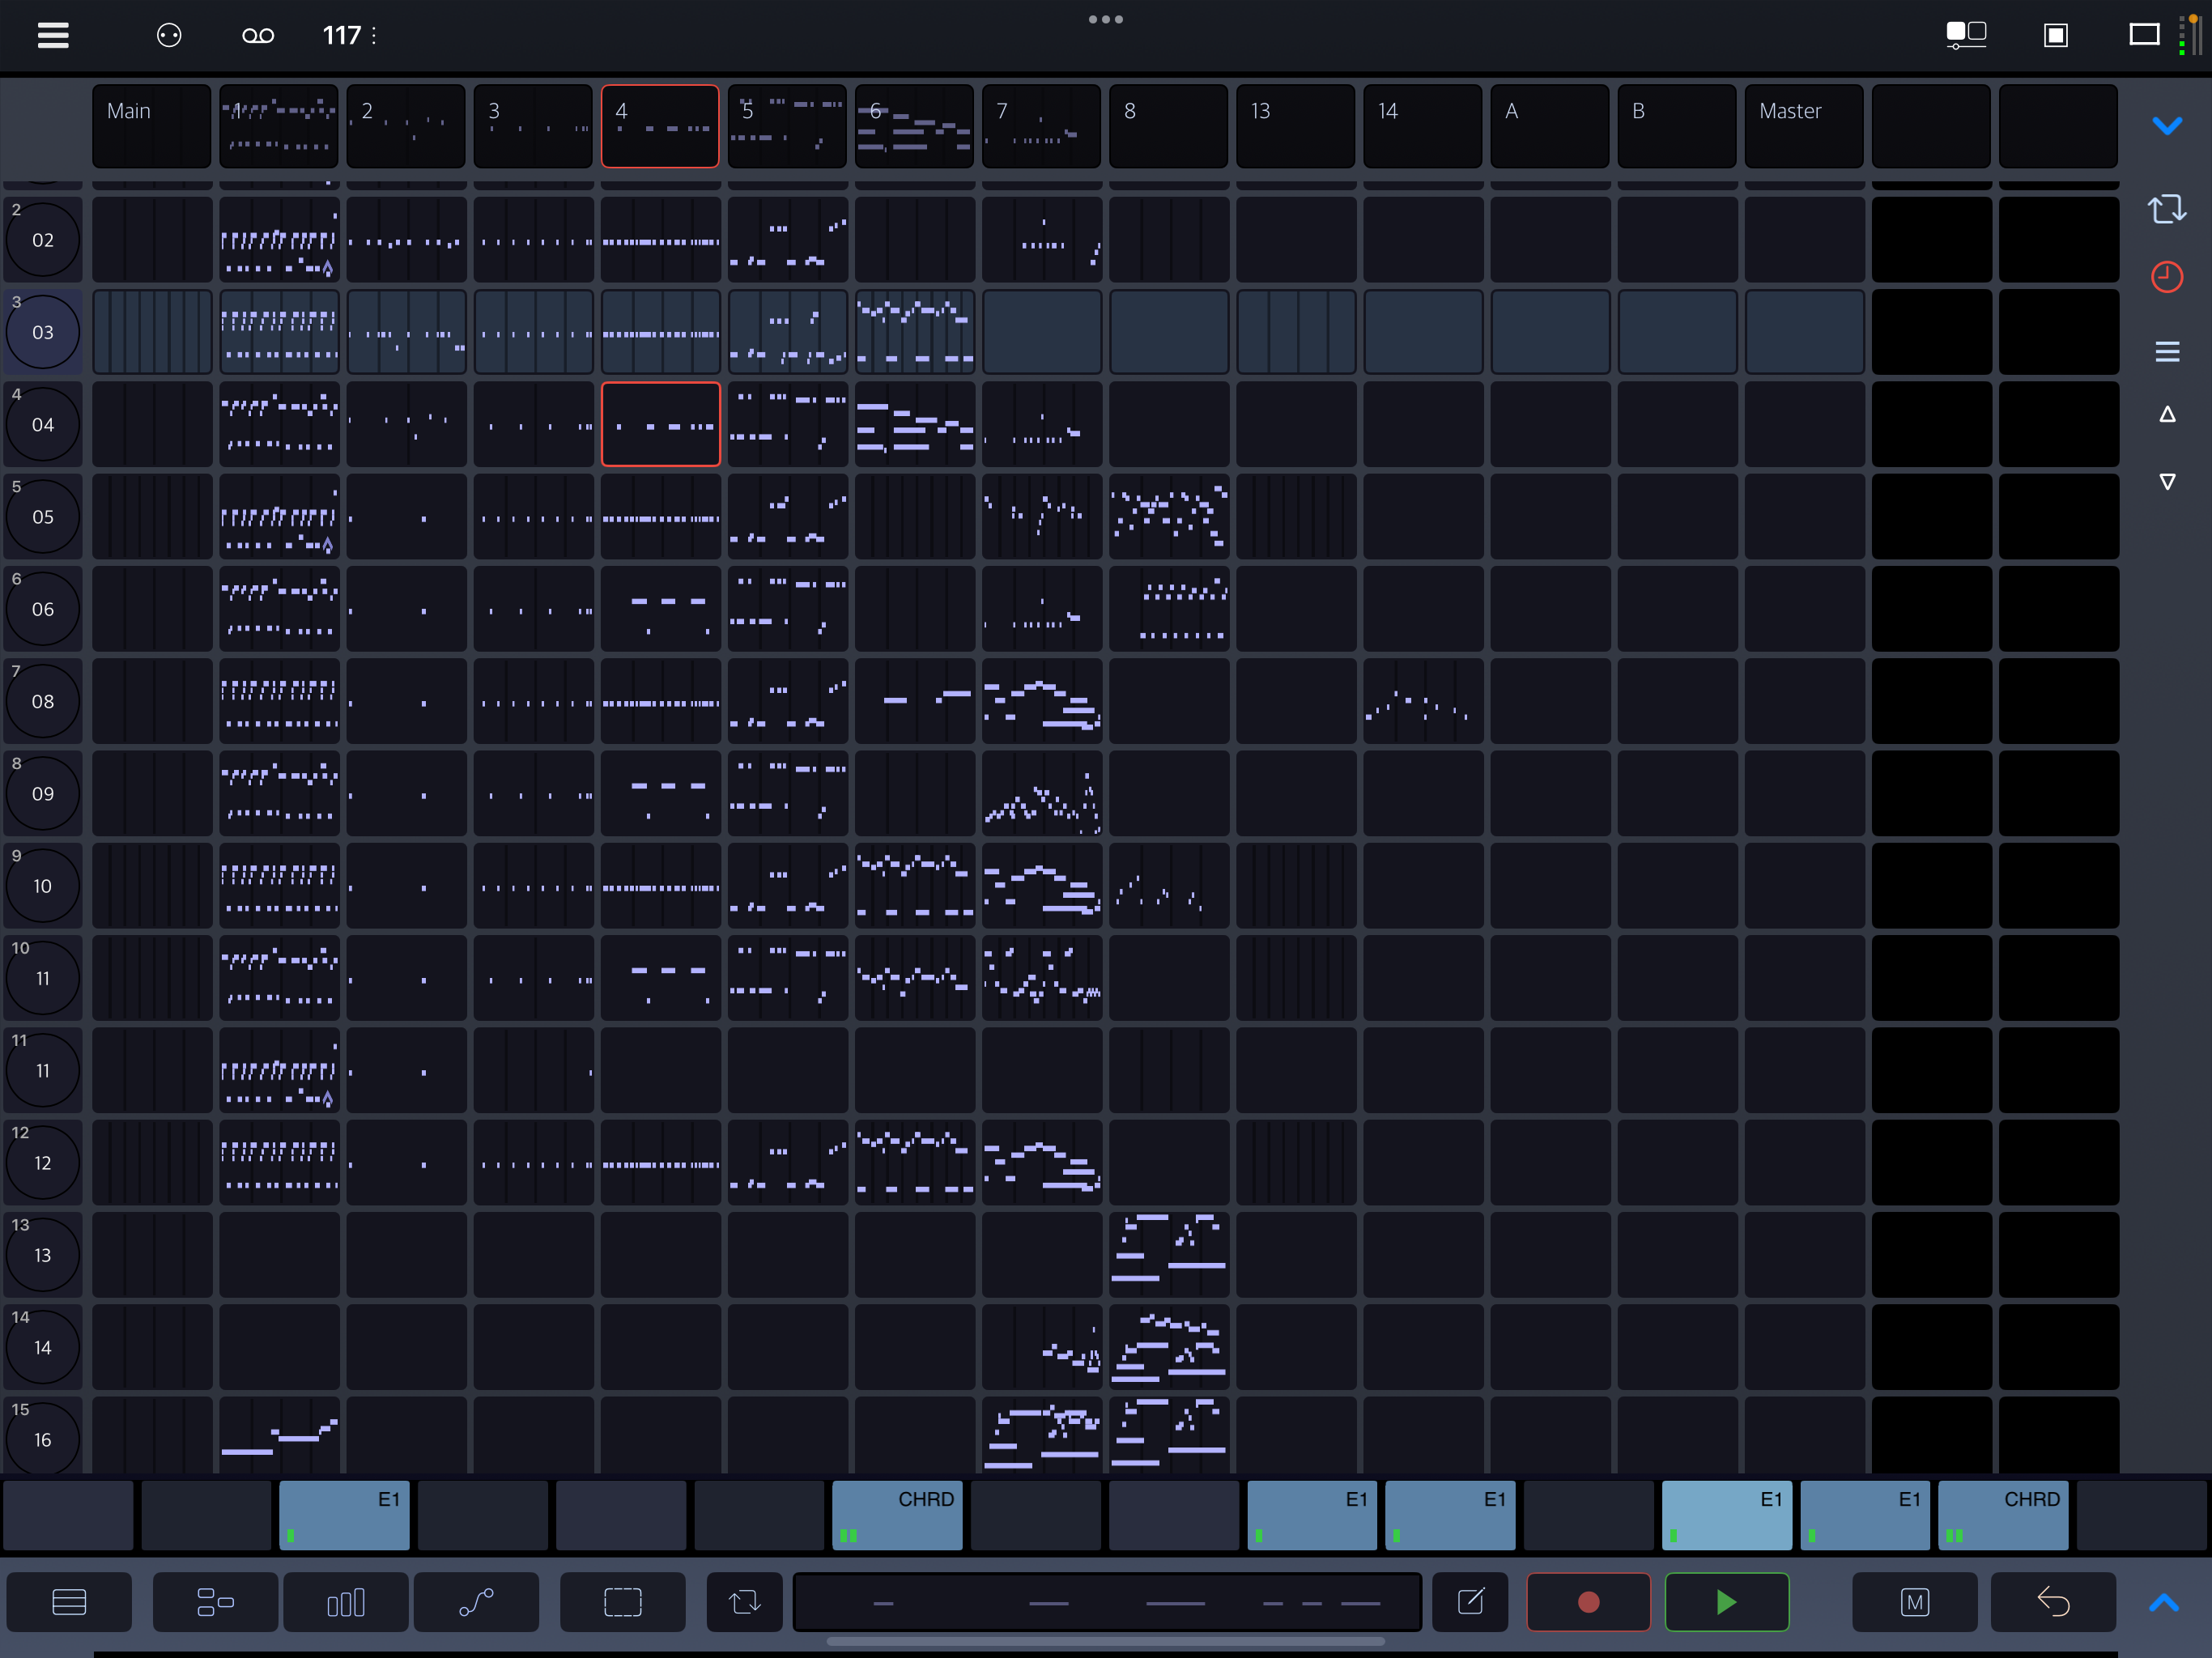Open the automation curve tool

pyautogui.click(x=476, y=1602)
